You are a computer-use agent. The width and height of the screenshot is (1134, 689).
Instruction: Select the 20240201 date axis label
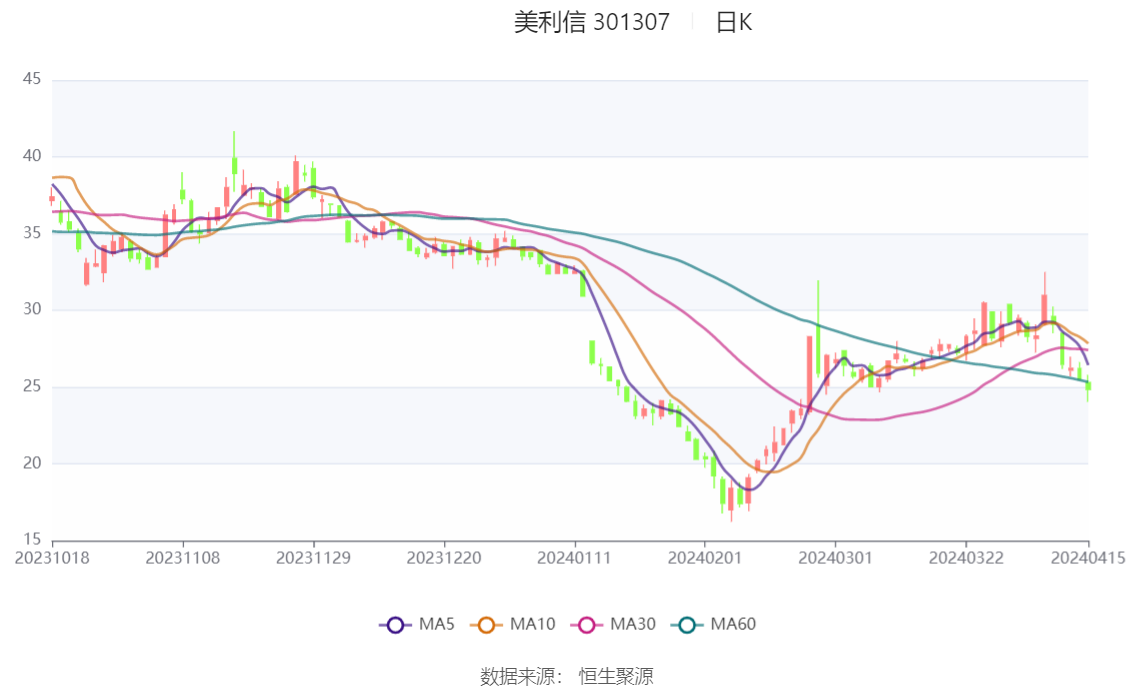[x=704, y=558]
